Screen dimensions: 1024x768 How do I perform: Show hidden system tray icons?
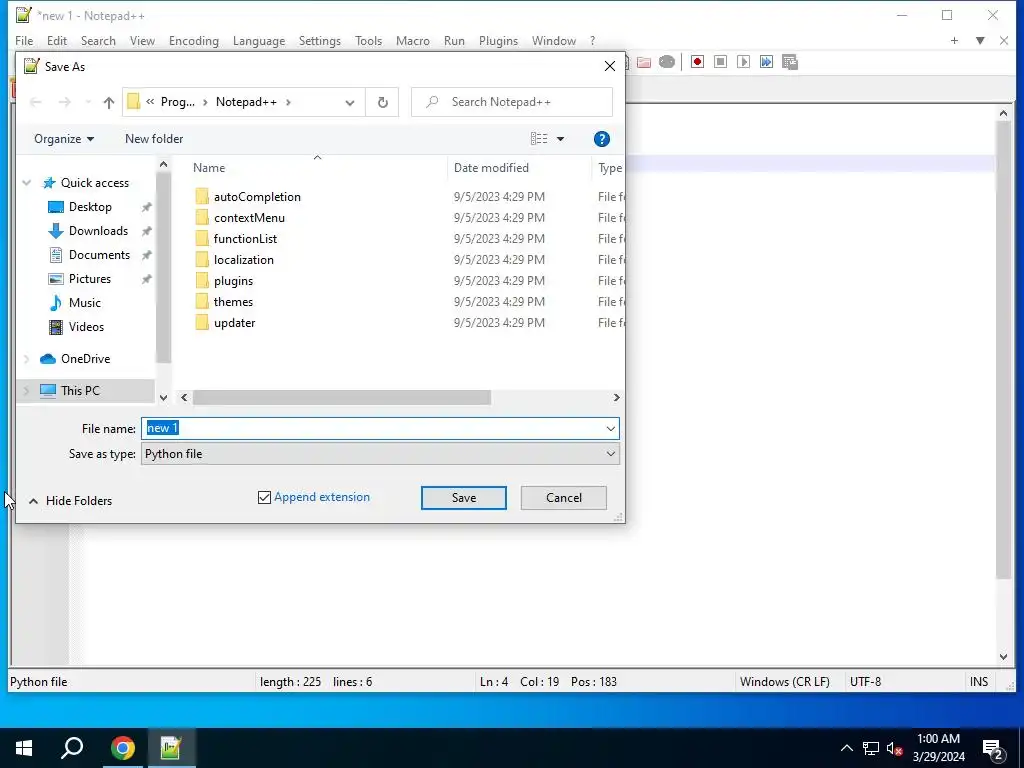point(846,748)
